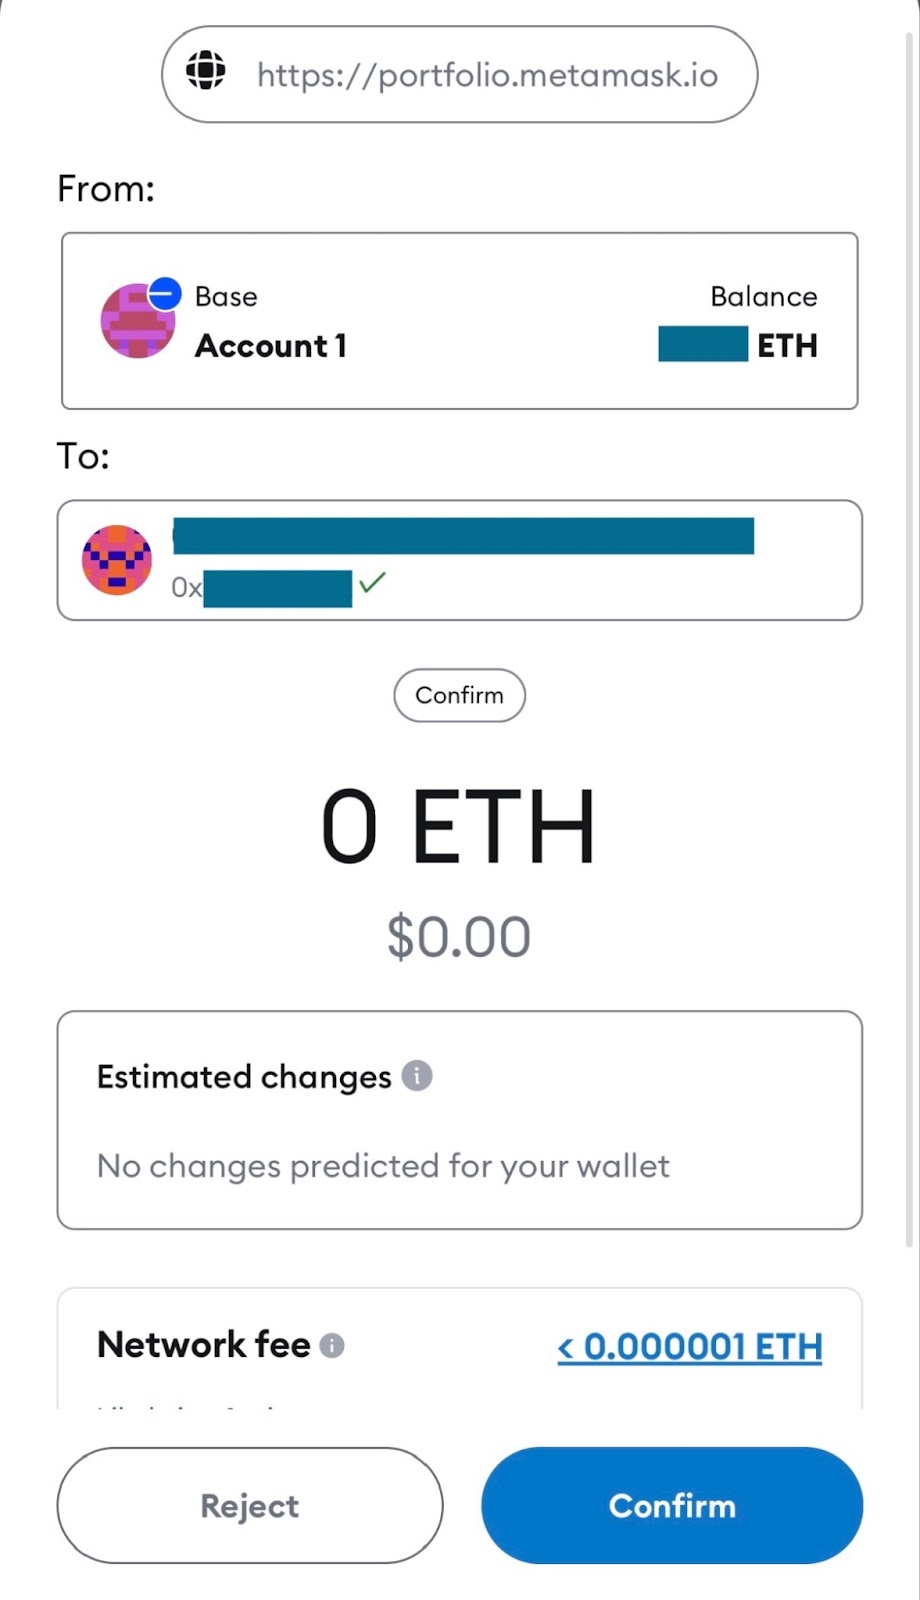Open the Estimated changes info tooltip
The height and width of the screenshot is (1600, 920).
[417, 1076]
